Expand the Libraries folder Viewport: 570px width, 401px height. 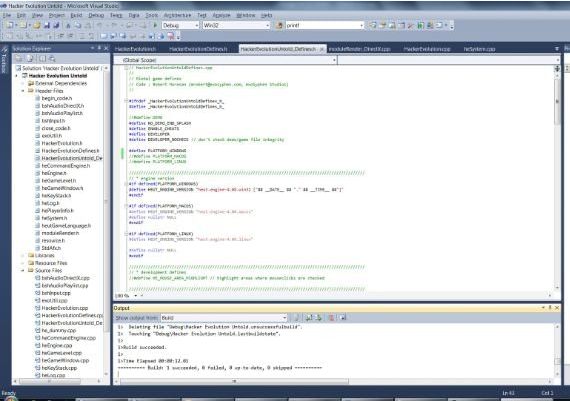point(23,255)
